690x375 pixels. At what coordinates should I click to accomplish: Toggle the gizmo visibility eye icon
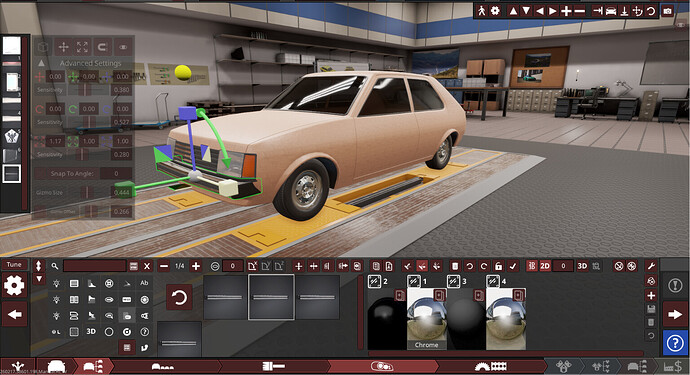click(x=123, y=47)
